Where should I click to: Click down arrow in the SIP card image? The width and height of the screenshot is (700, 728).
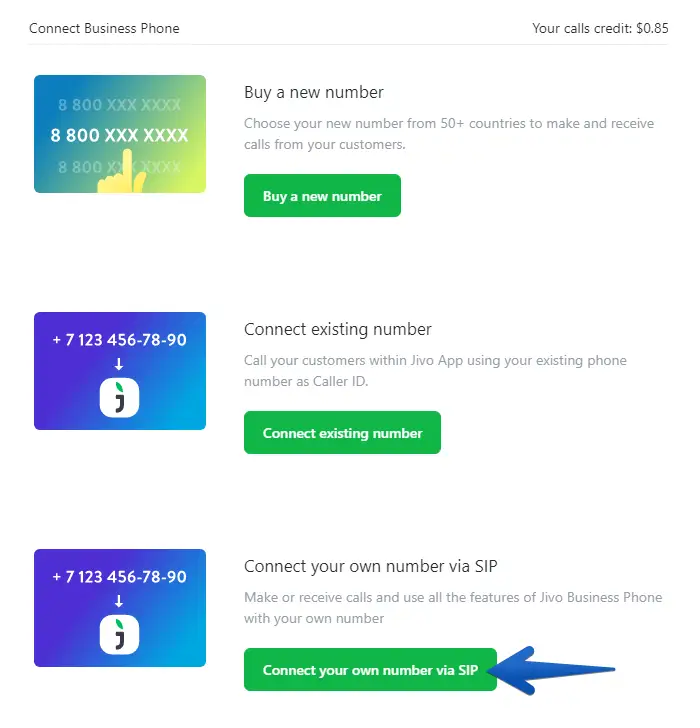click(120, 601)
